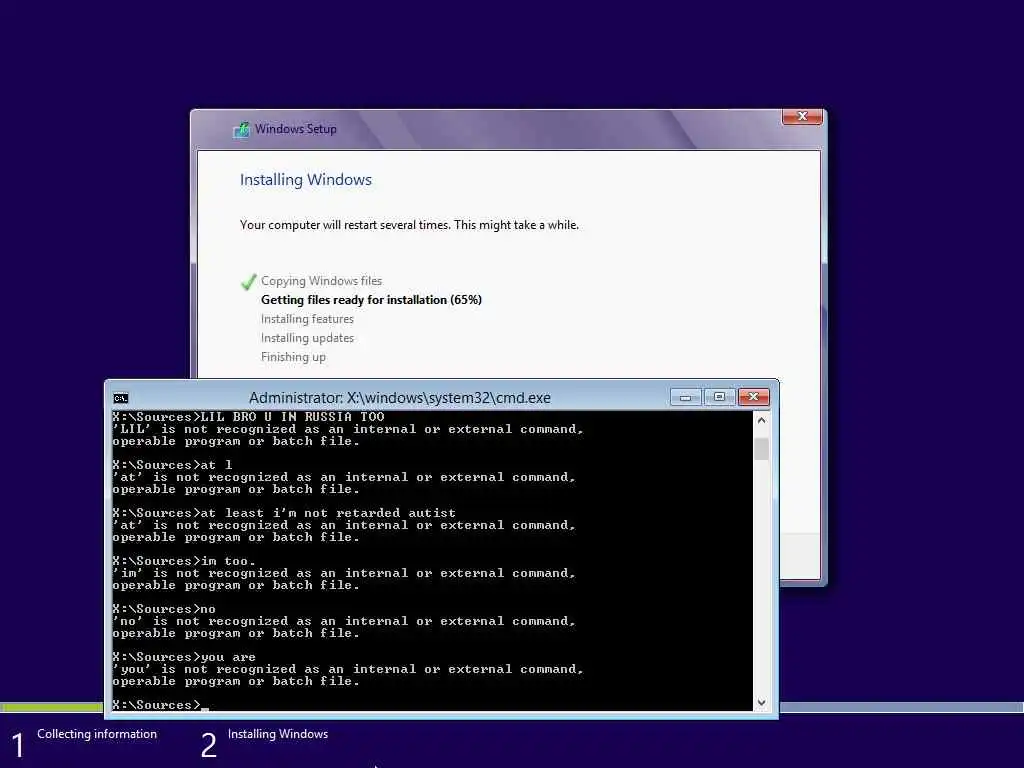Click 'Finishing up' step text
1024x768 pixels.
293,357
